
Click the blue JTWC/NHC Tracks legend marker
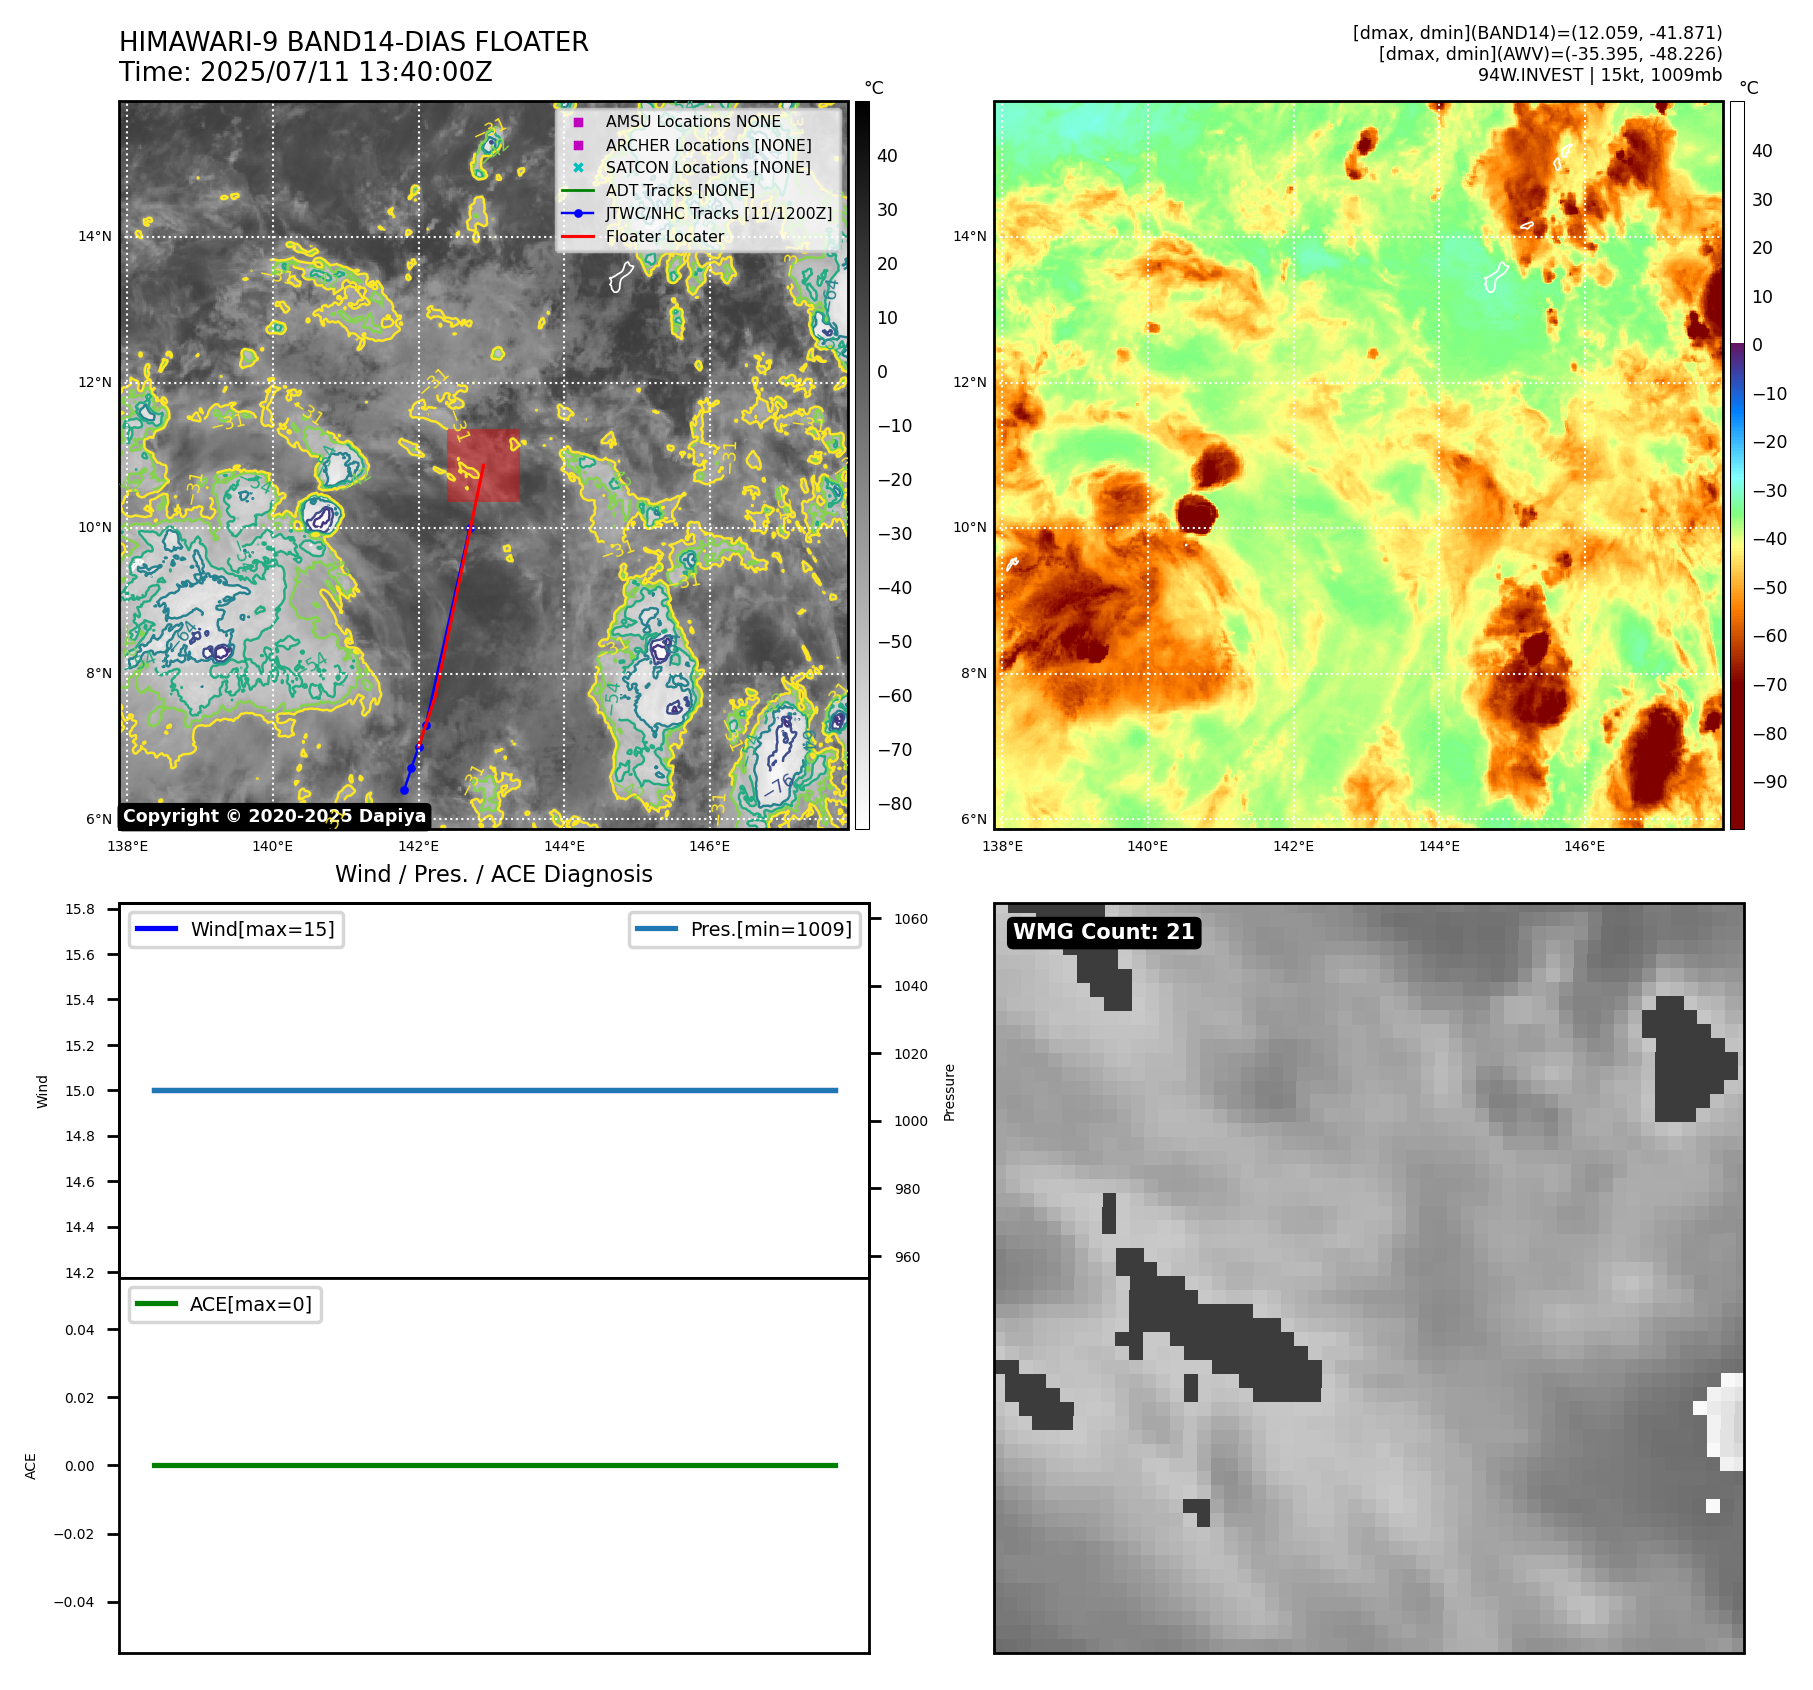pos(578,214)
